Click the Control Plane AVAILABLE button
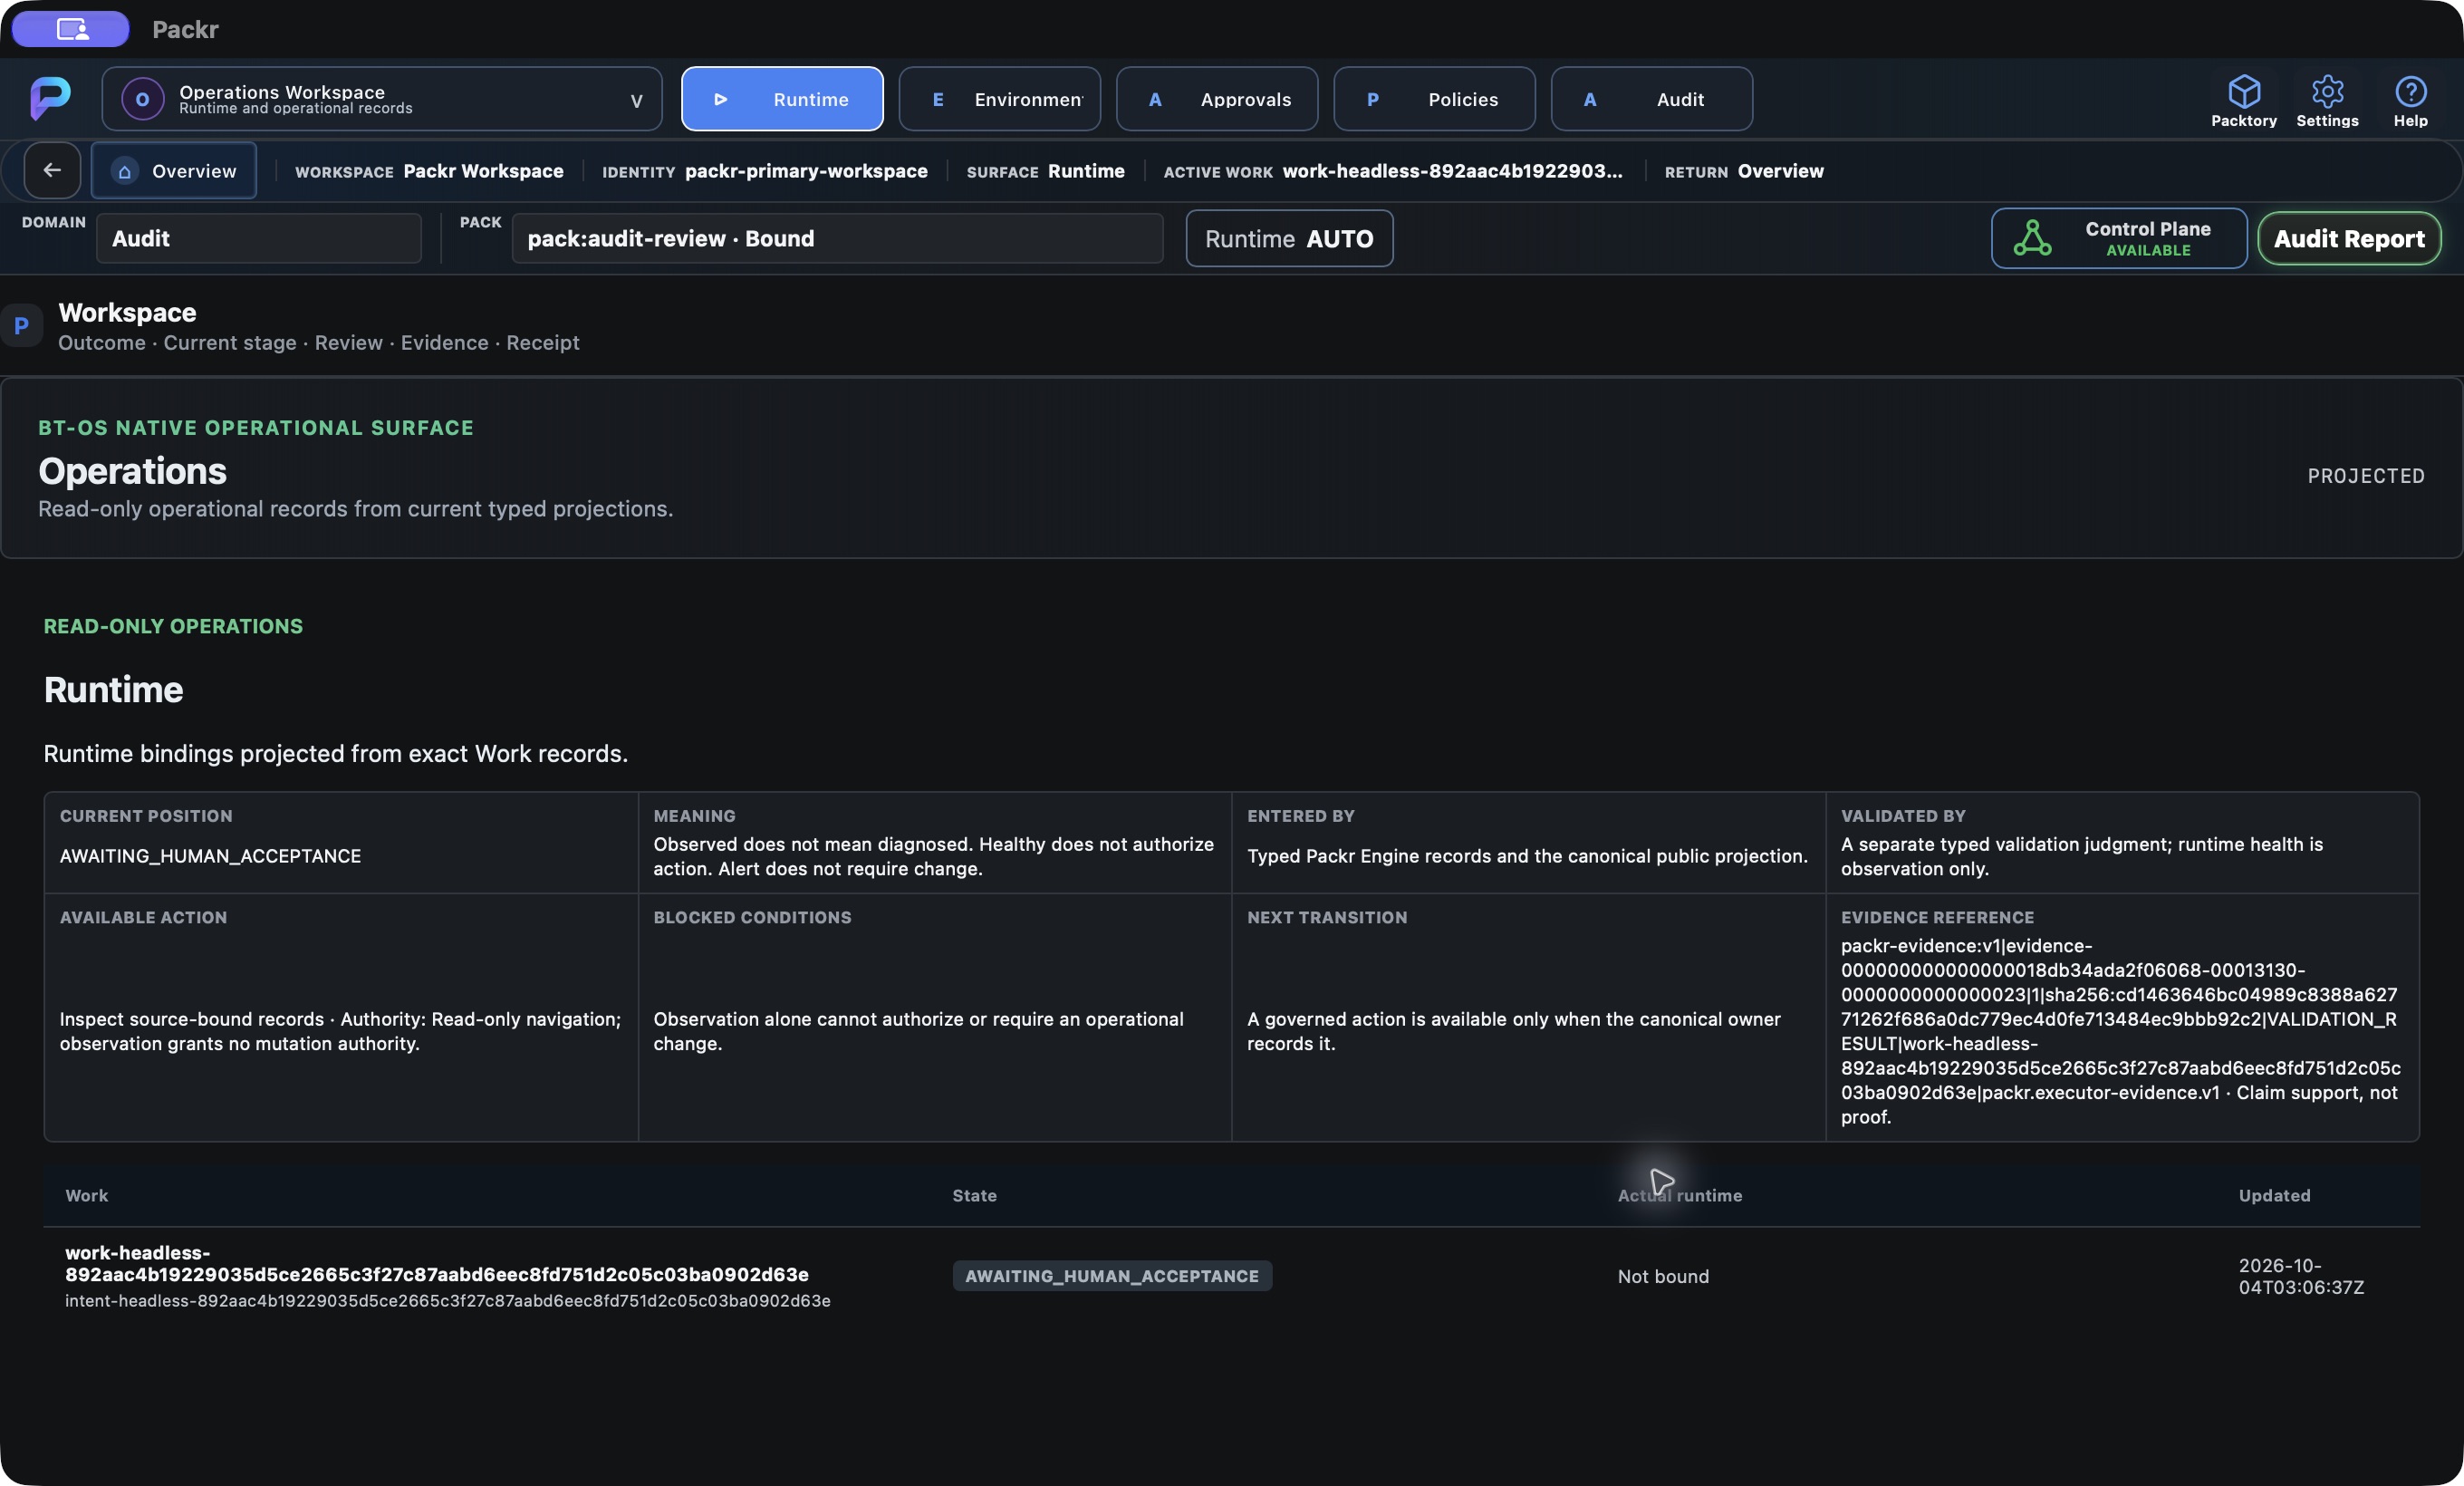The width and height of the screenshot is (2464, 1486). point(2119,238)
